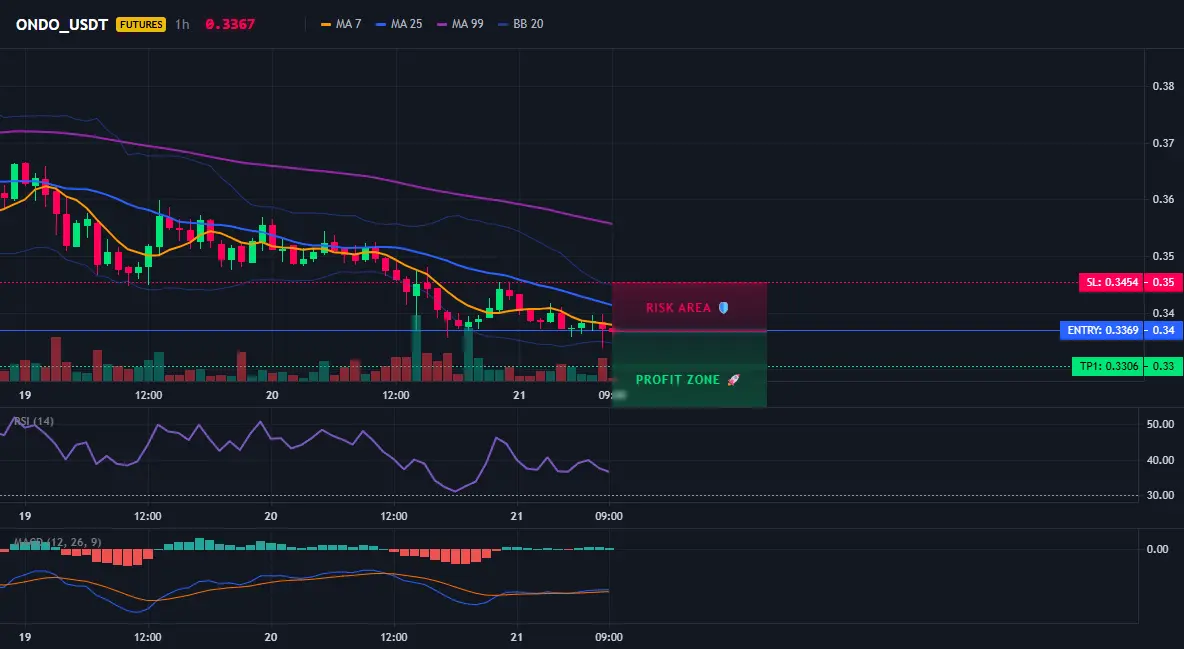1184x649 pixels.
Task: Select the 1h timeframe label
Action: [182, 24]
